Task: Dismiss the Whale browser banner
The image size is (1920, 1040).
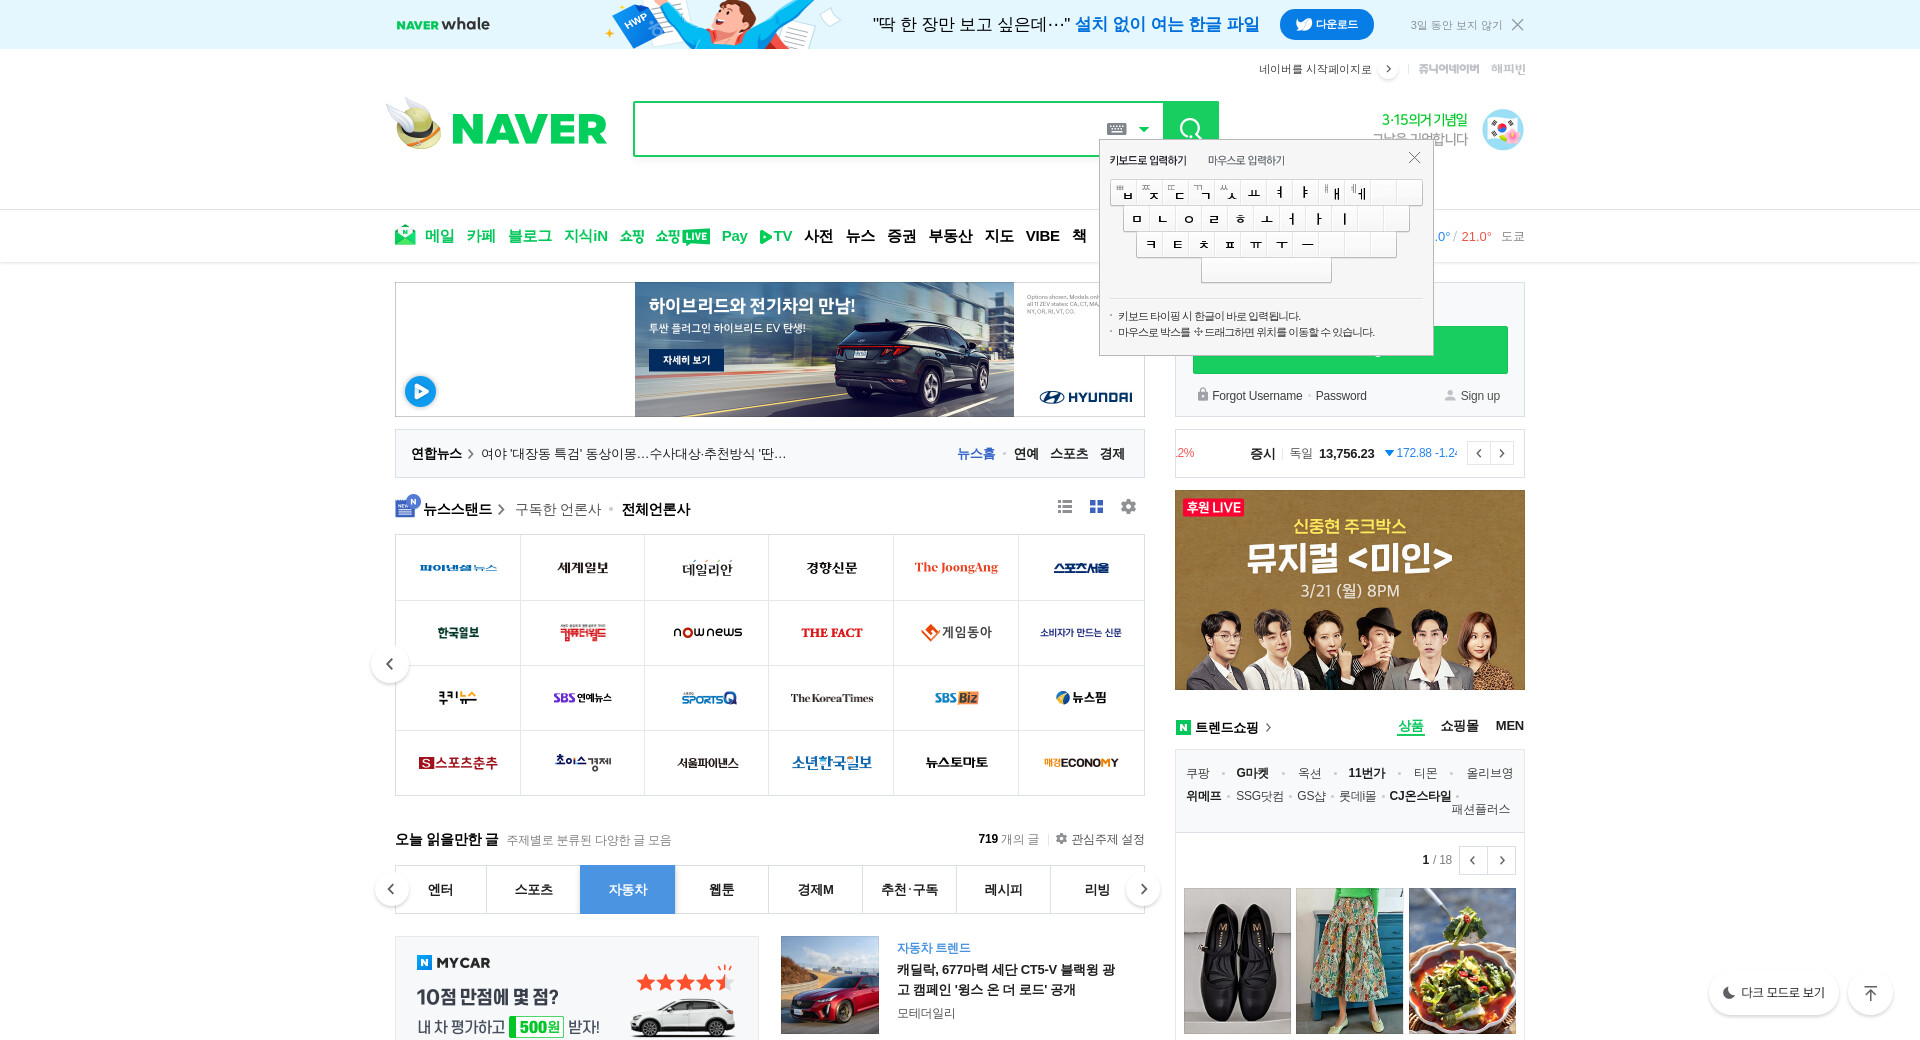Action: [x=1518, y=25]
